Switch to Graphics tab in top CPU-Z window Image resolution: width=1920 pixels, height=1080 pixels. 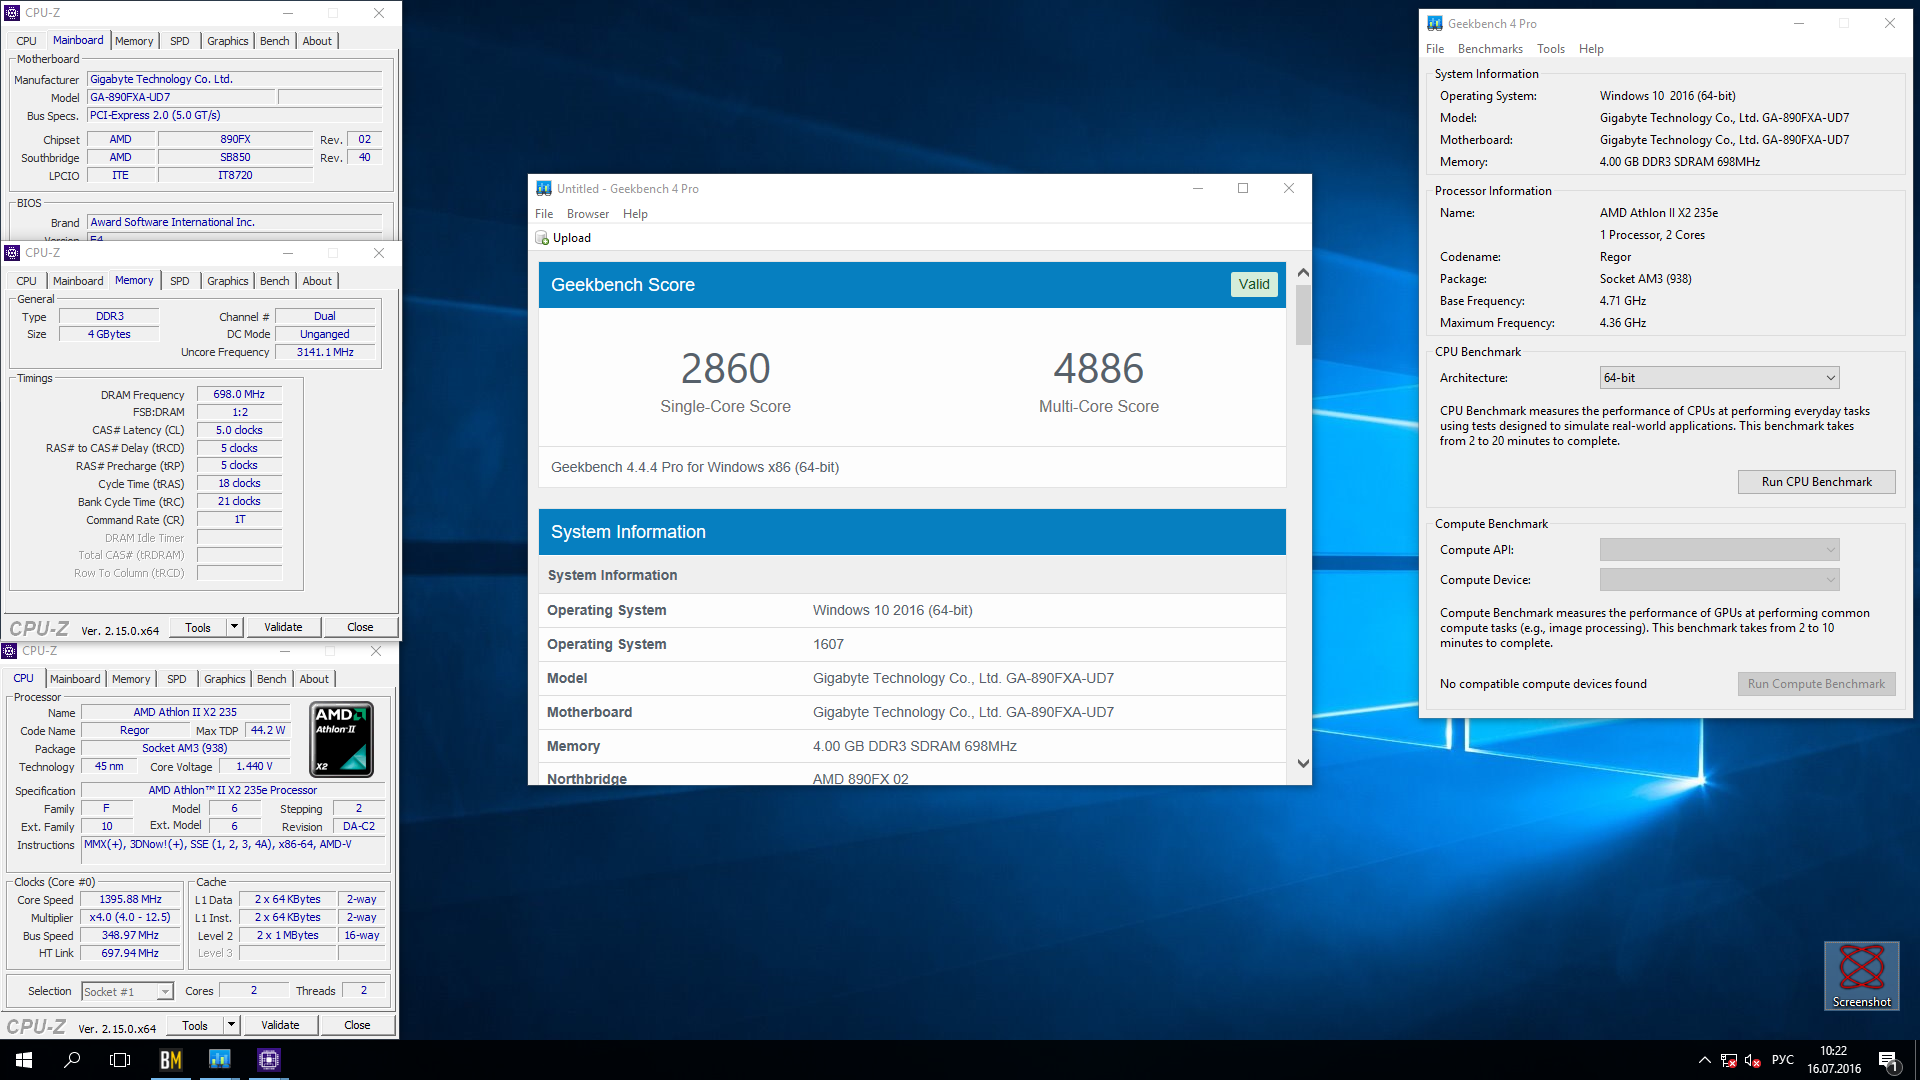point(228,41)
